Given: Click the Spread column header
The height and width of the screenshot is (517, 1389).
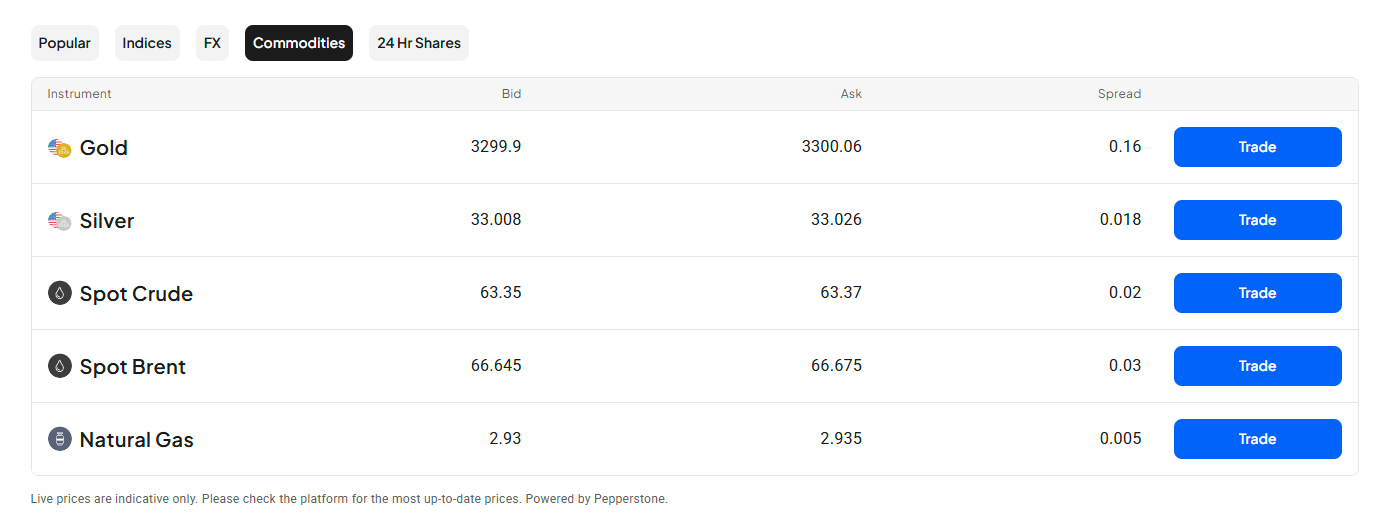Looking at the screenshot, I should 1119,94.
